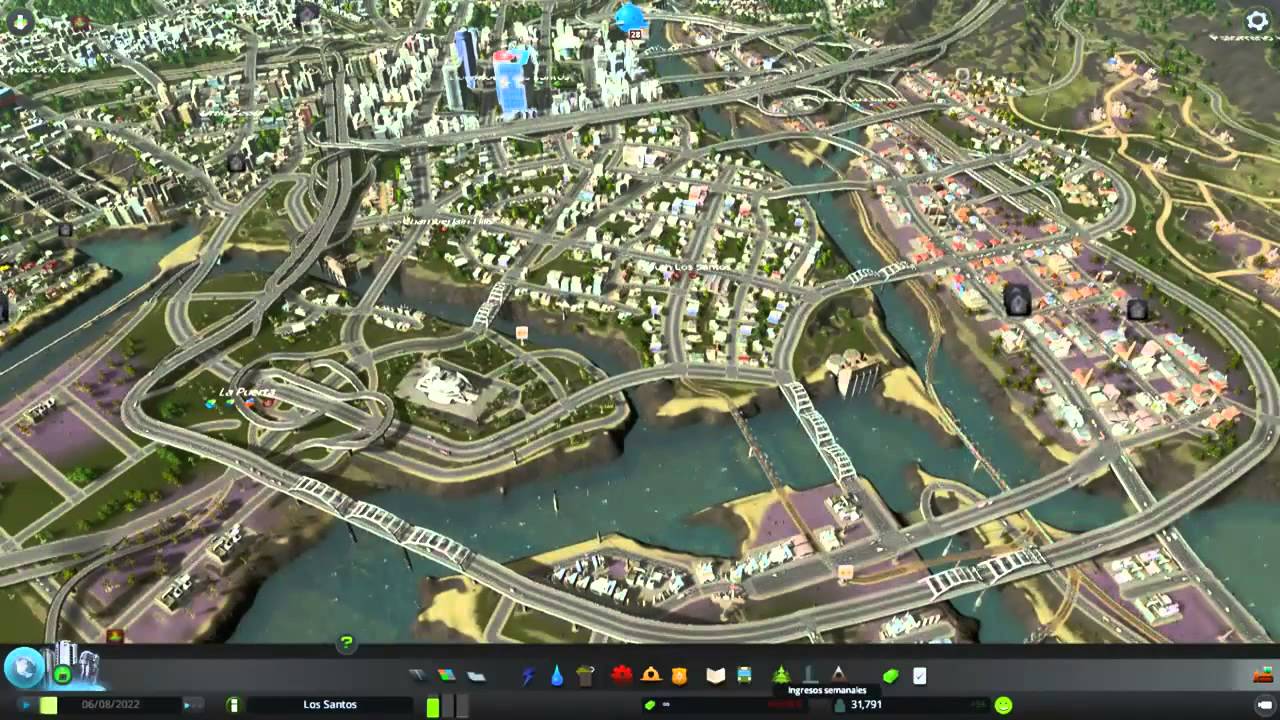Viewport: 1280px width, 720px height.
Task: Open the Roads build menu
Action: click(418, 676)
